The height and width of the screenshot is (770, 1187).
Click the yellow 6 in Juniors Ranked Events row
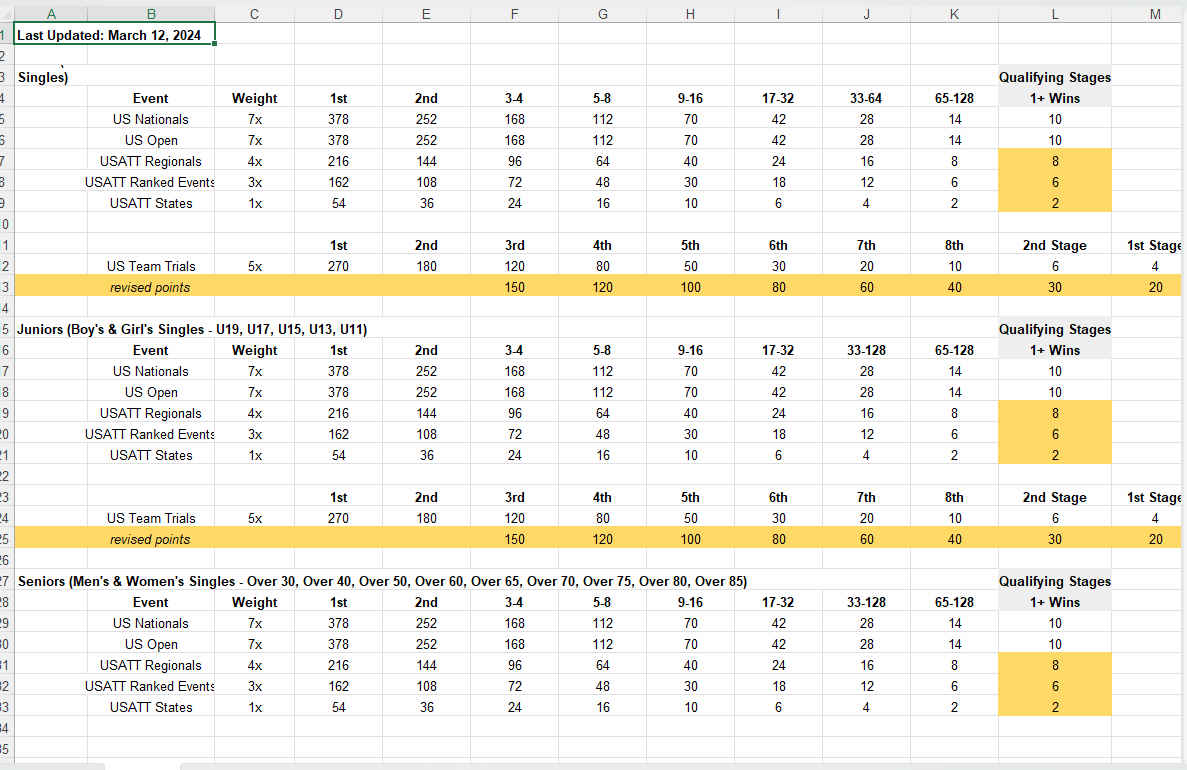[x=1055, y=435]
